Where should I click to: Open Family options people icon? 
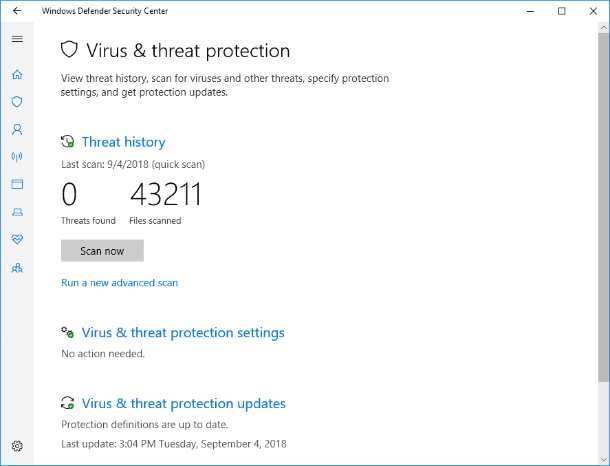17,268
